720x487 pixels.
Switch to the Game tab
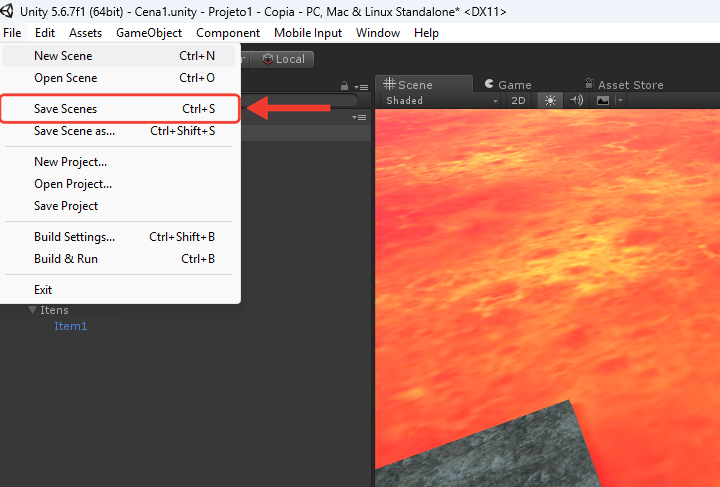pos(508,84)
